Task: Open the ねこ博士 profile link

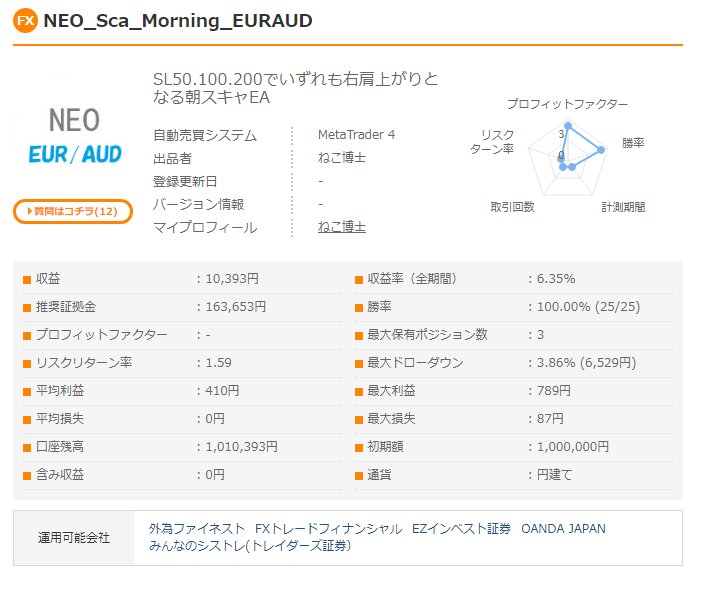Action: 341,227
